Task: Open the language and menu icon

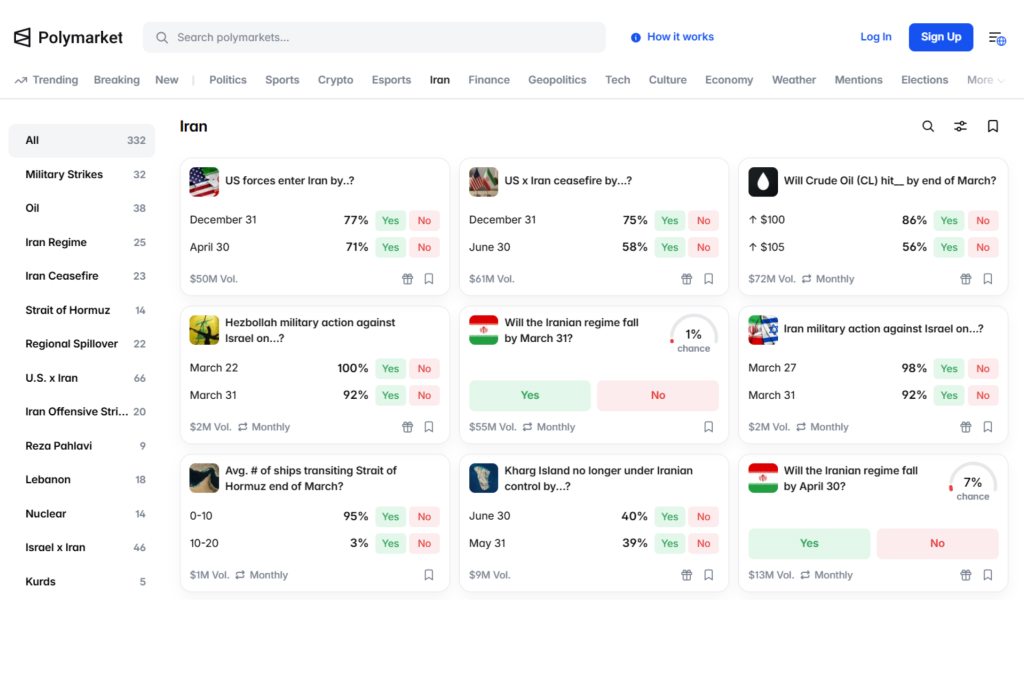Action: click(x=997, y=38)
